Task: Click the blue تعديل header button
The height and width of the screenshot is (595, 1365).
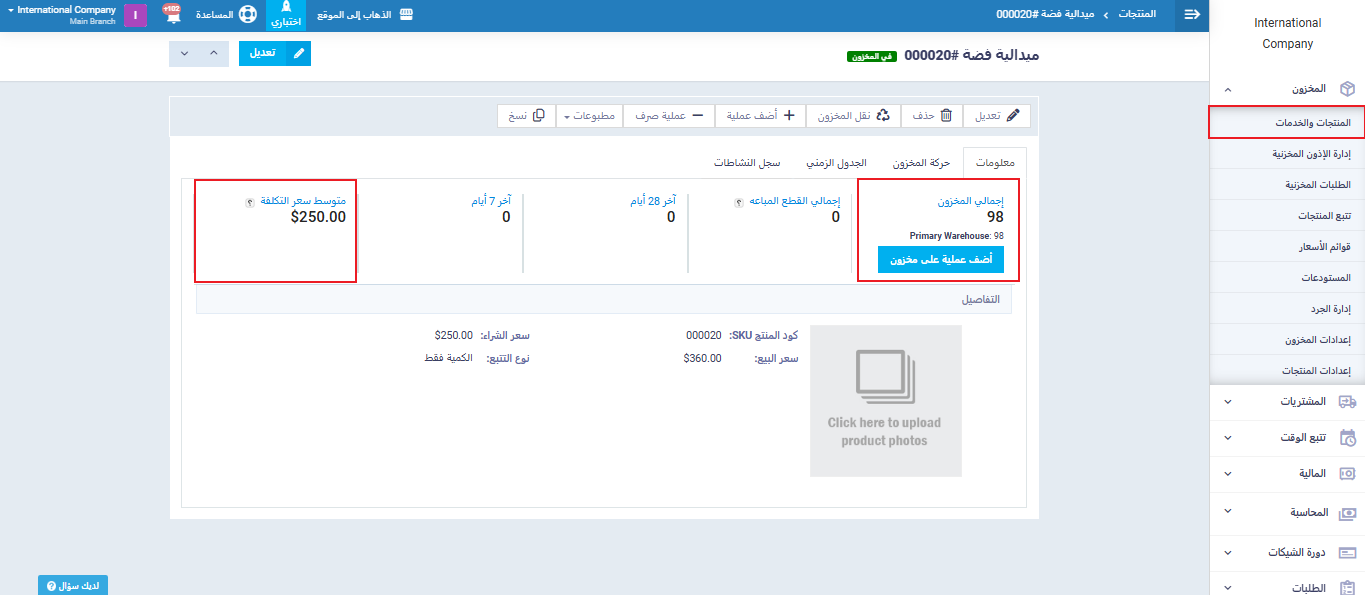Action: (x=274, y=53)
